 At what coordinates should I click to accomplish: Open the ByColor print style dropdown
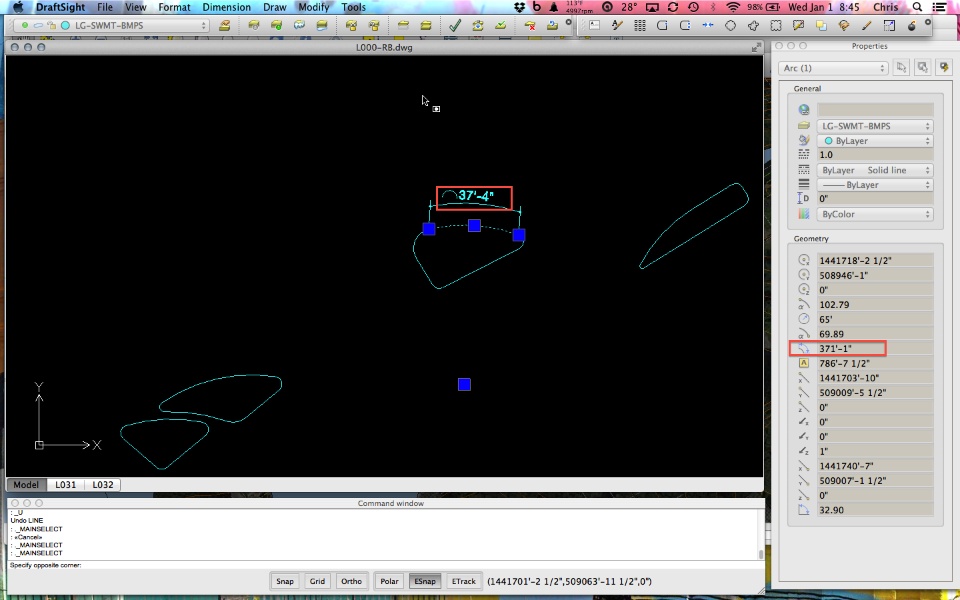coord(875,214)
